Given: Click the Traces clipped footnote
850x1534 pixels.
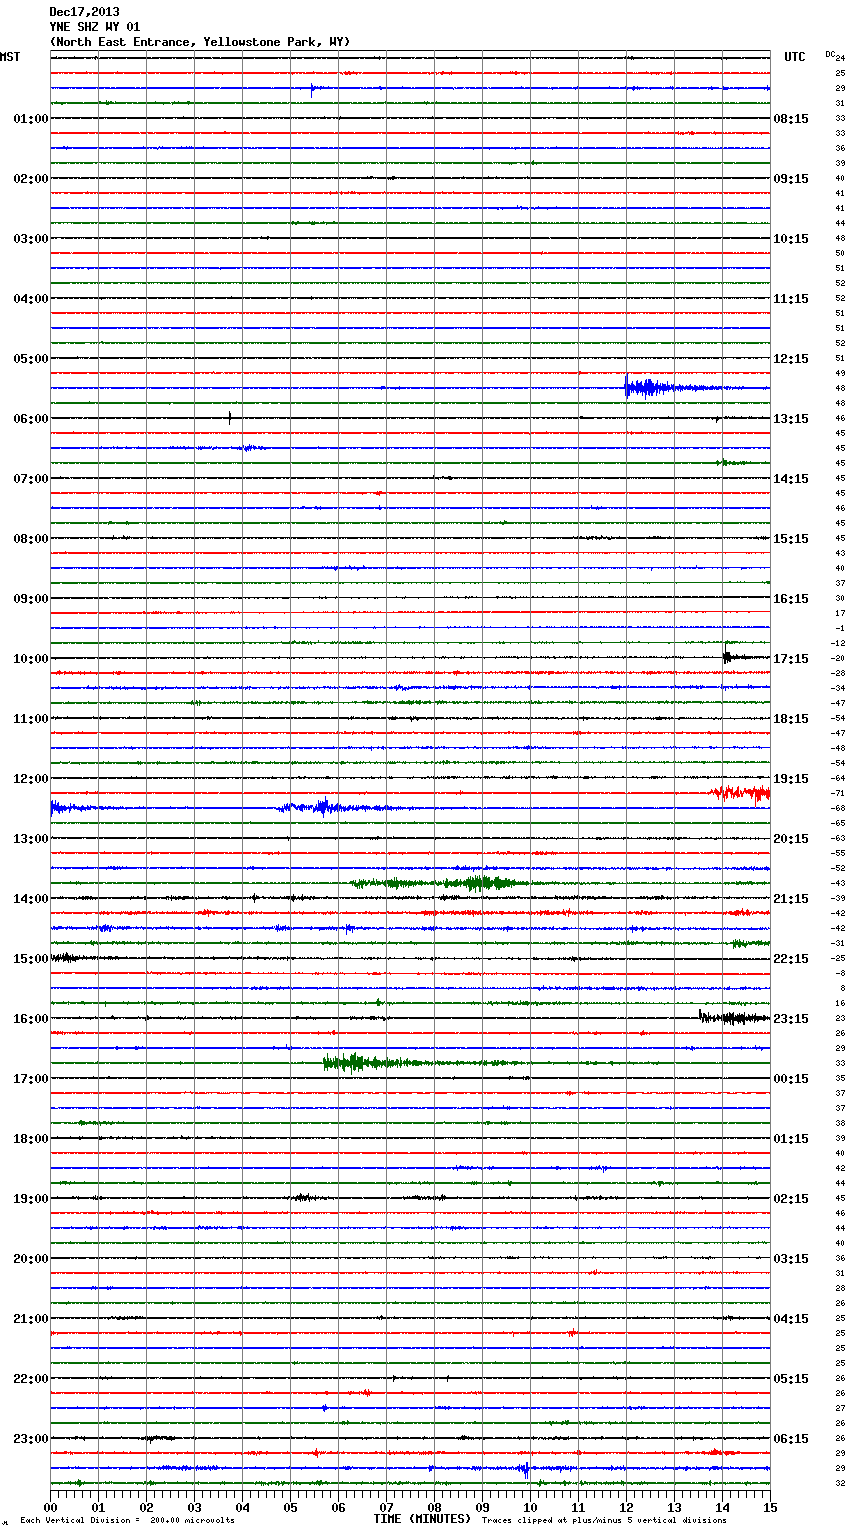Looking at the screenshot, I should pos(604,1520).
